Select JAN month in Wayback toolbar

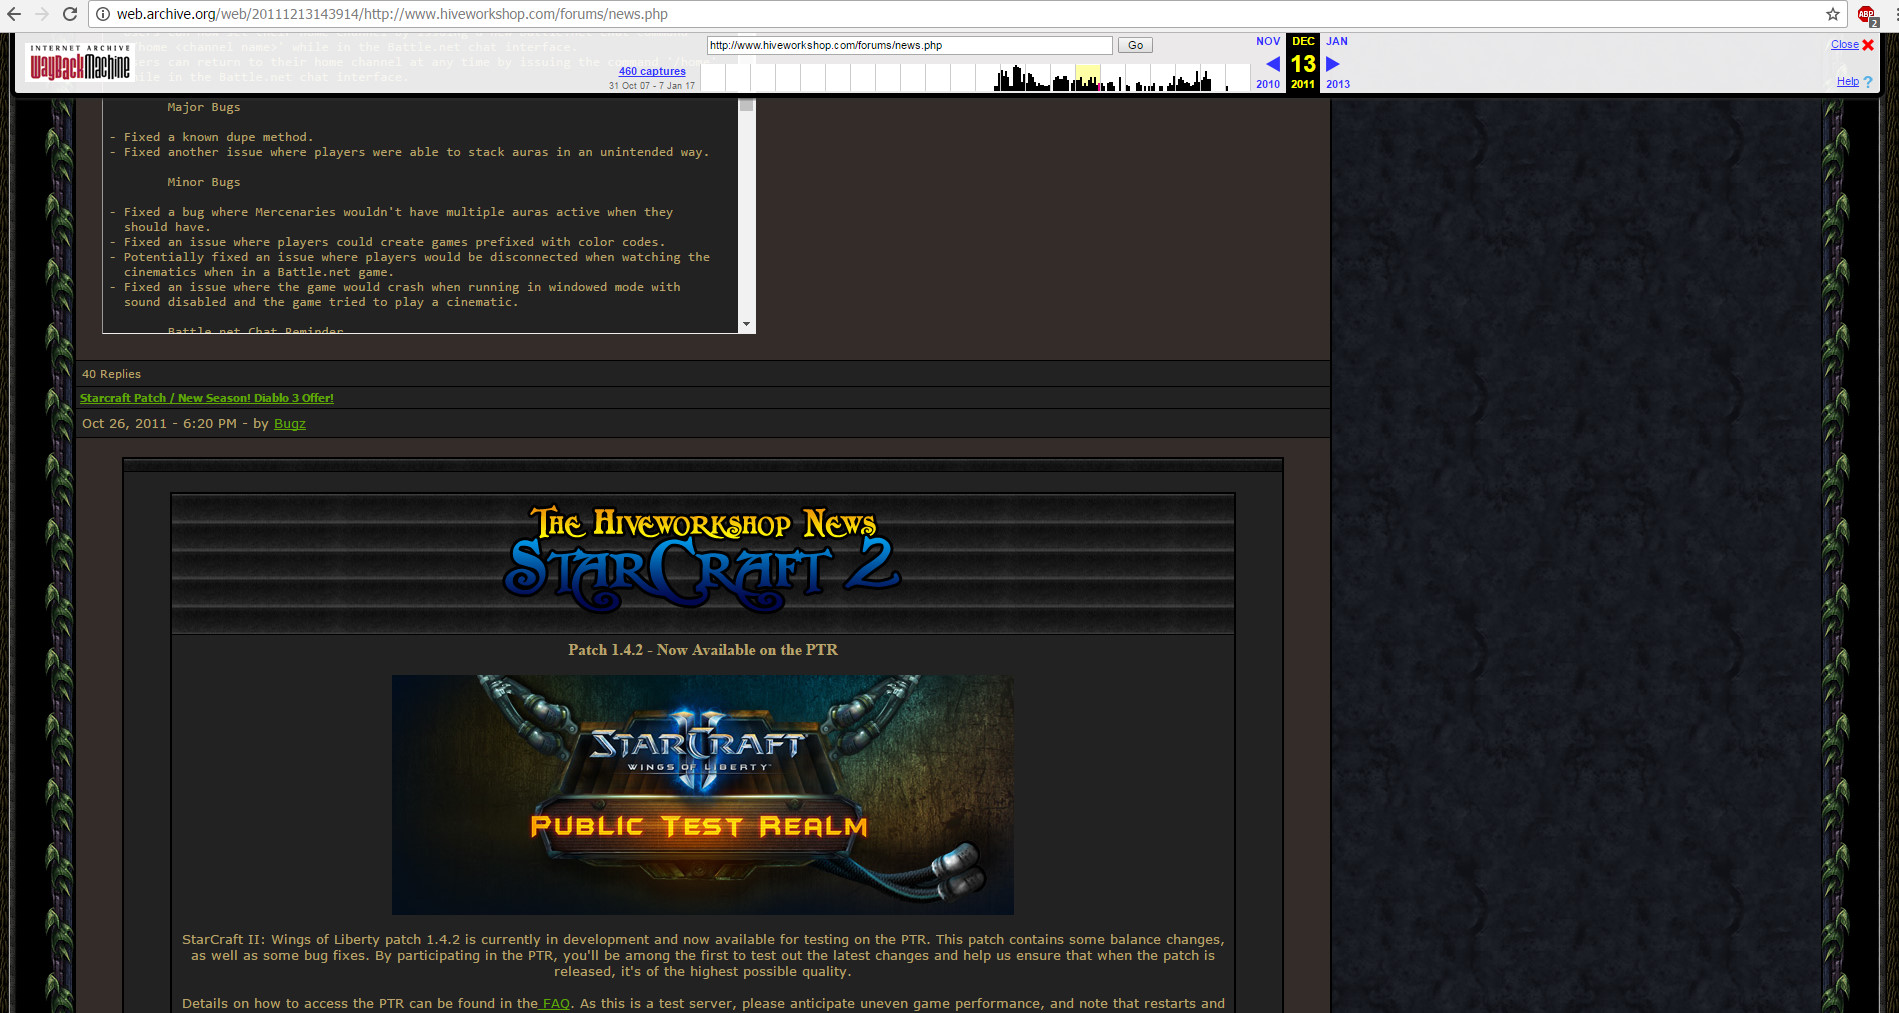coord(1337,41)
